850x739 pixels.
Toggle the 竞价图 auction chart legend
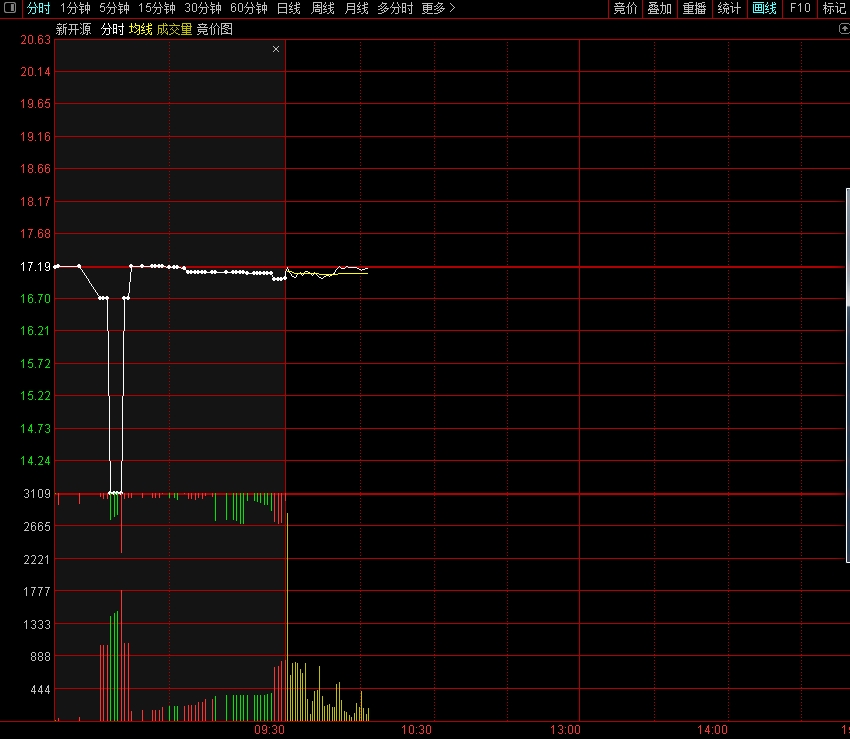tap(214, 29)
